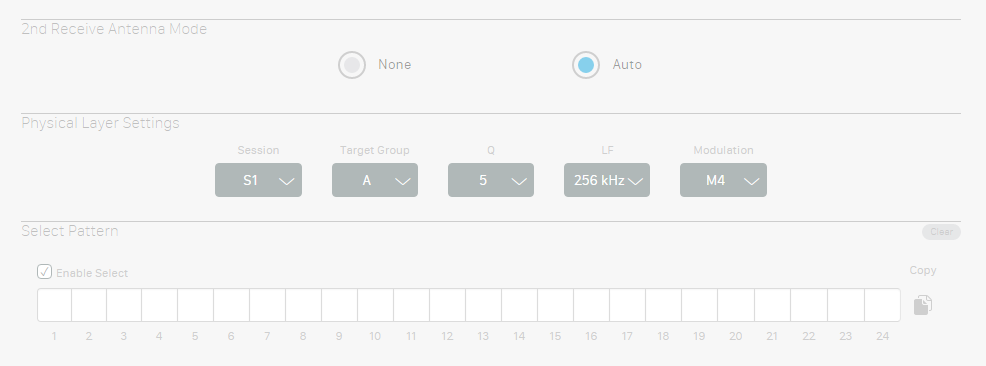Click the Clear button
This screenshot has height=366, width=986.
pos(941,232)
